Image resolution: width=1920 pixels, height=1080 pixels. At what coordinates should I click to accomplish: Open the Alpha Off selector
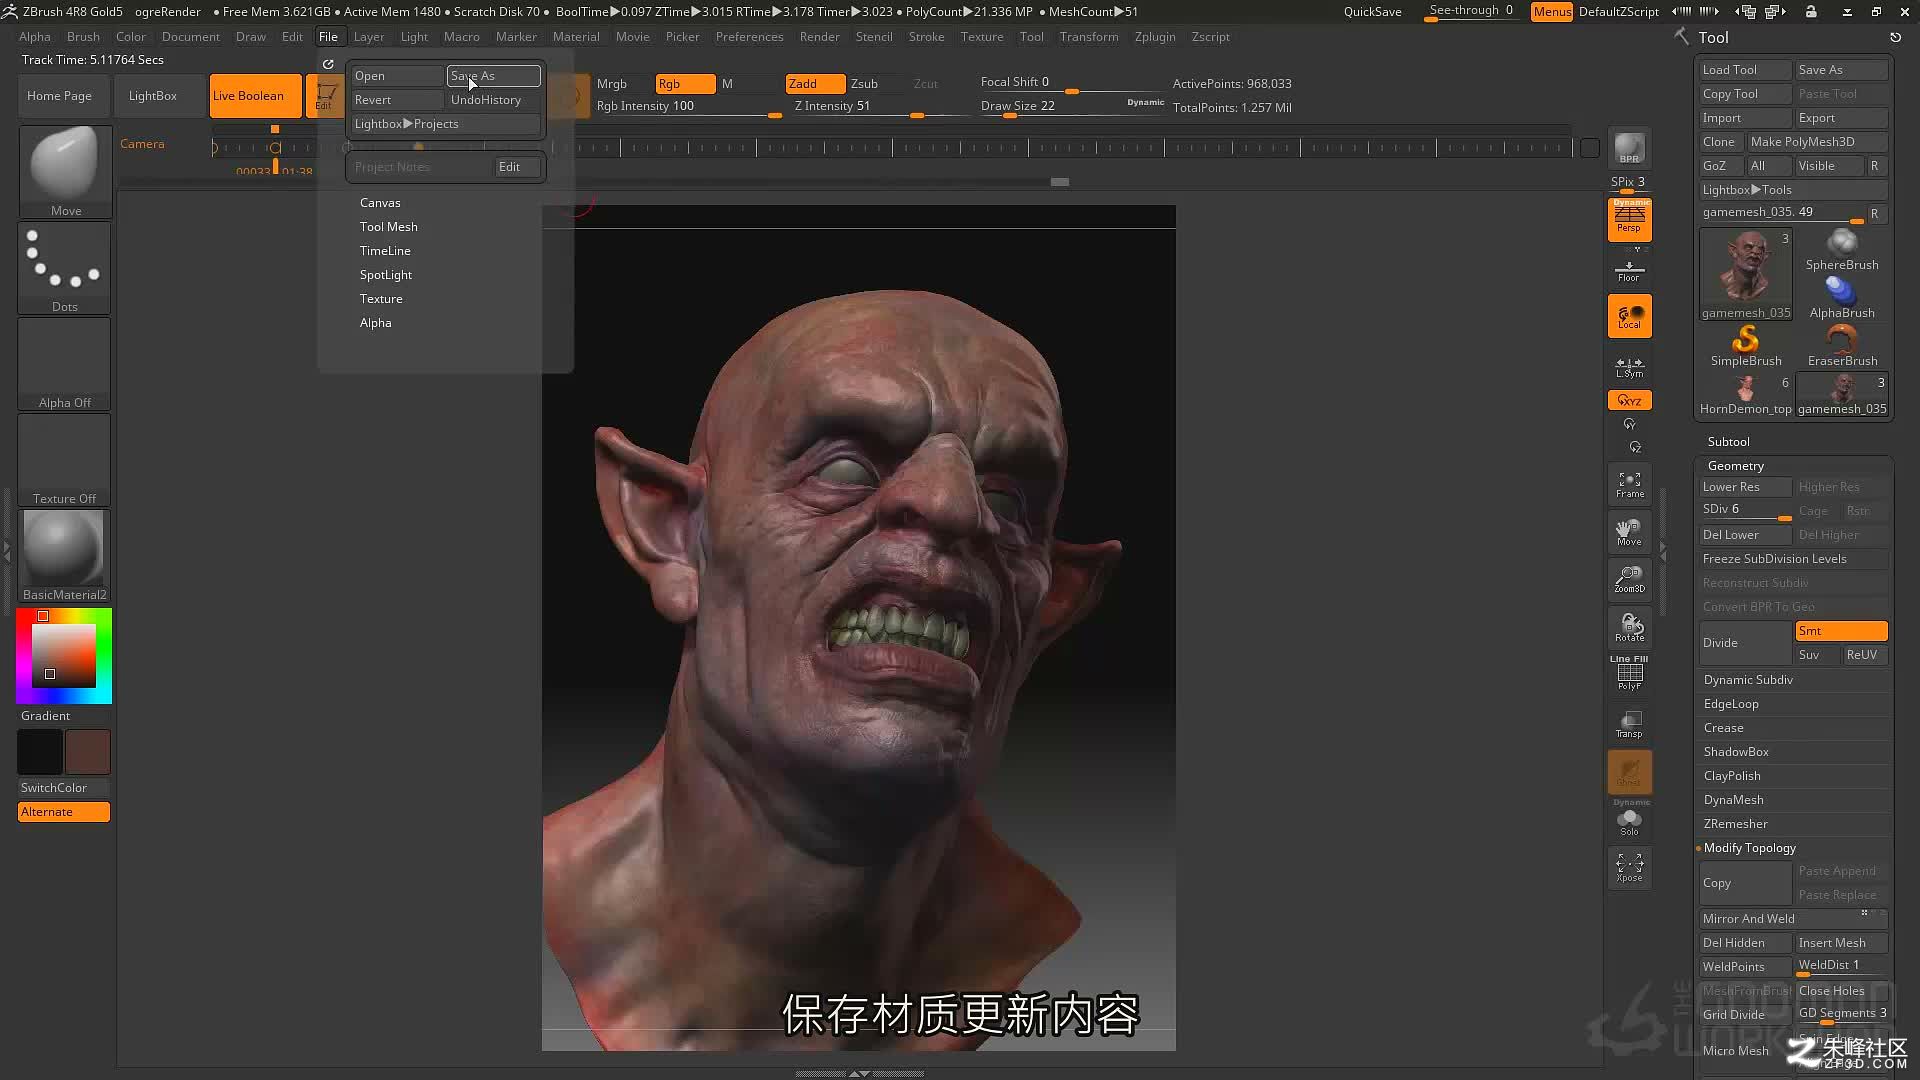(65, 364)
